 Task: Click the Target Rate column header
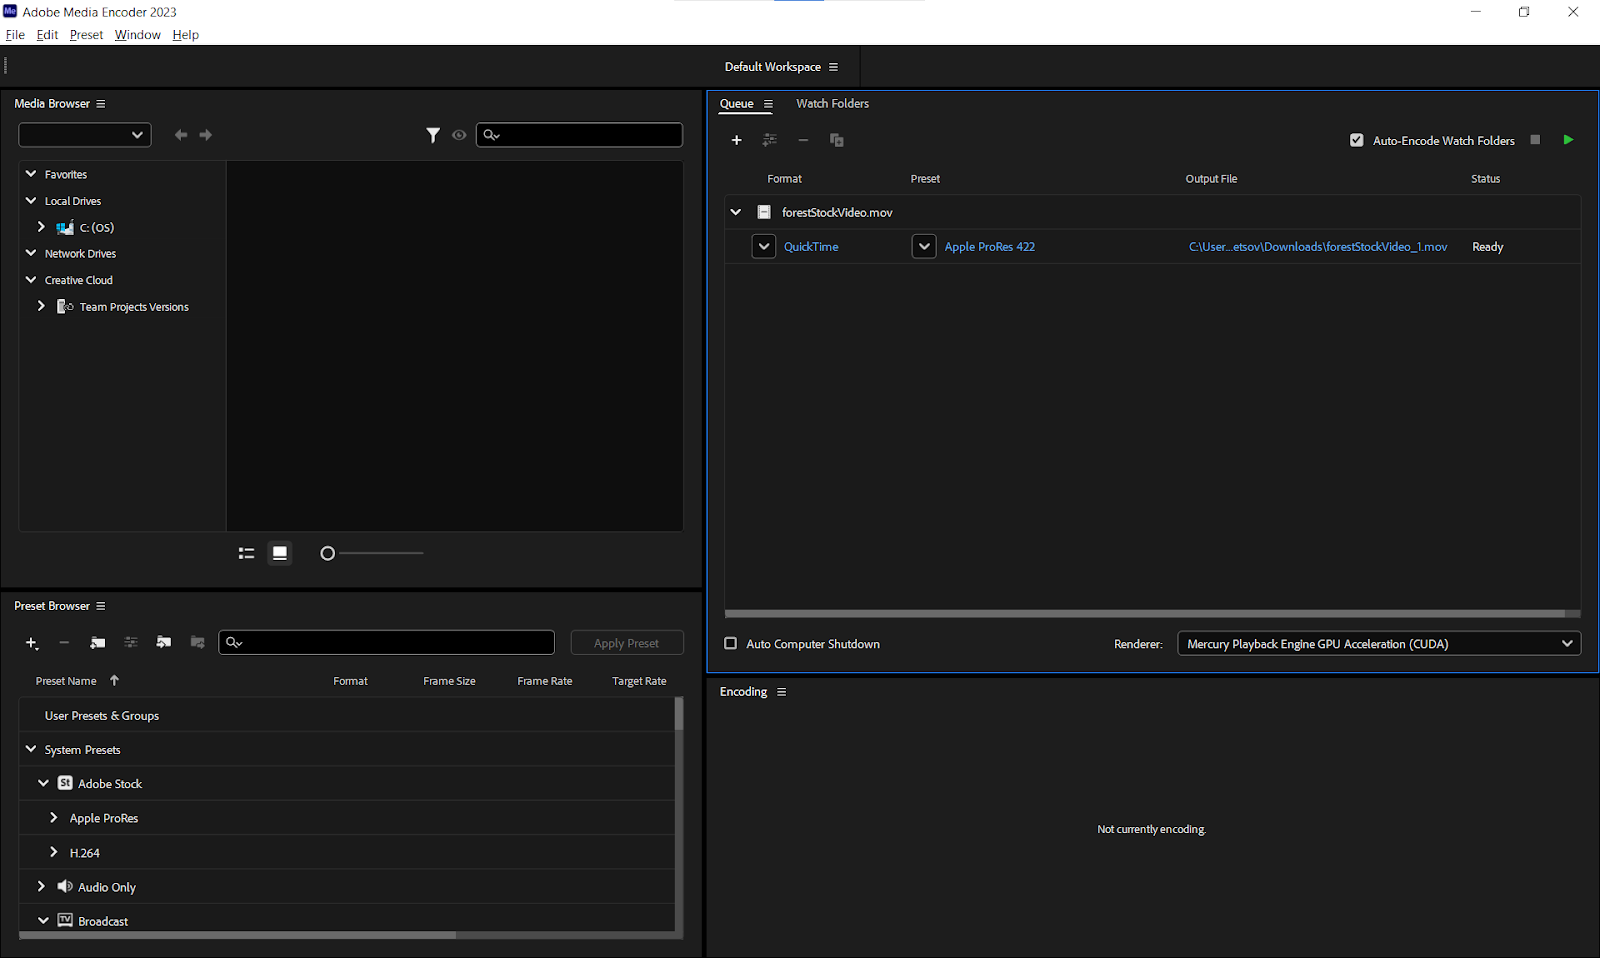[639, 681]
